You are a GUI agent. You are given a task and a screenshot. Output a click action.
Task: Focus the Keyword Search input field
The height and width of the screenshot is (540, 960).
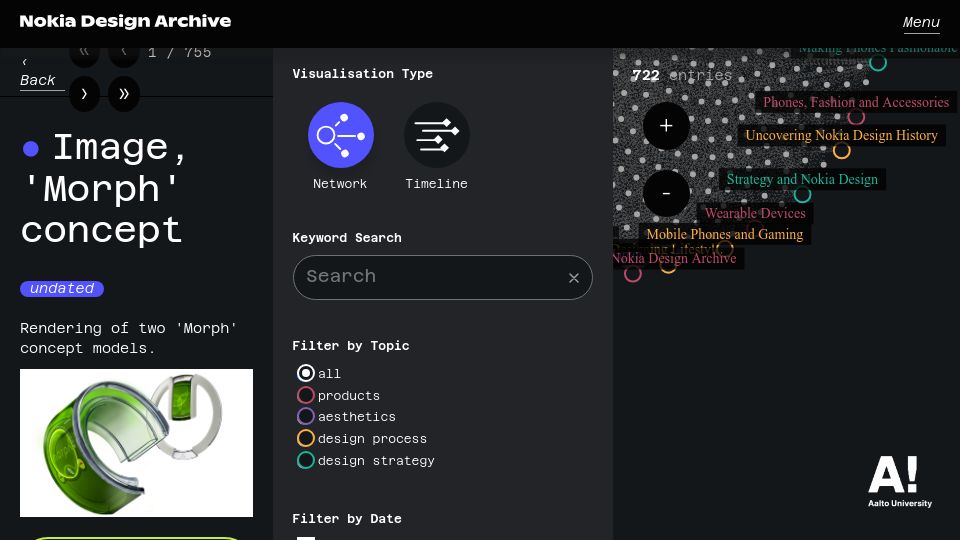tap(442, 277)
